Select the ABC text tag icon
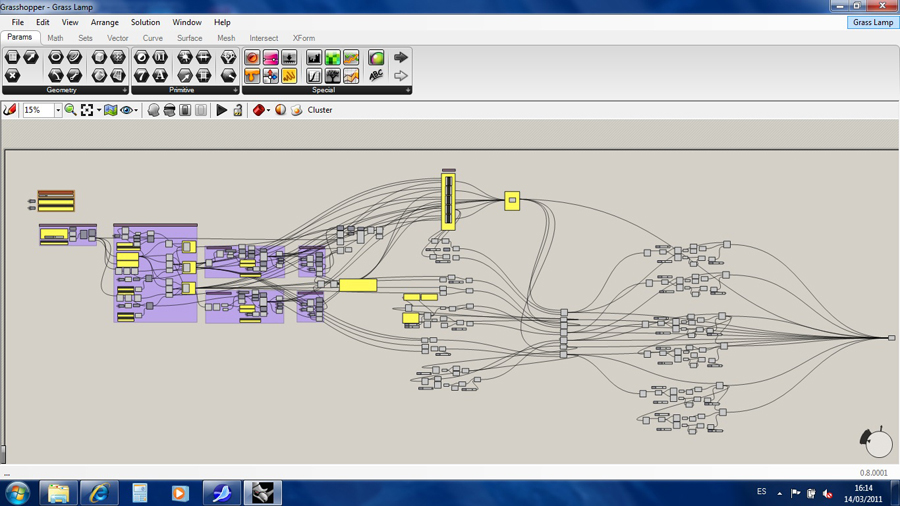This screenshot has width=900, height=506. (376, 75)
